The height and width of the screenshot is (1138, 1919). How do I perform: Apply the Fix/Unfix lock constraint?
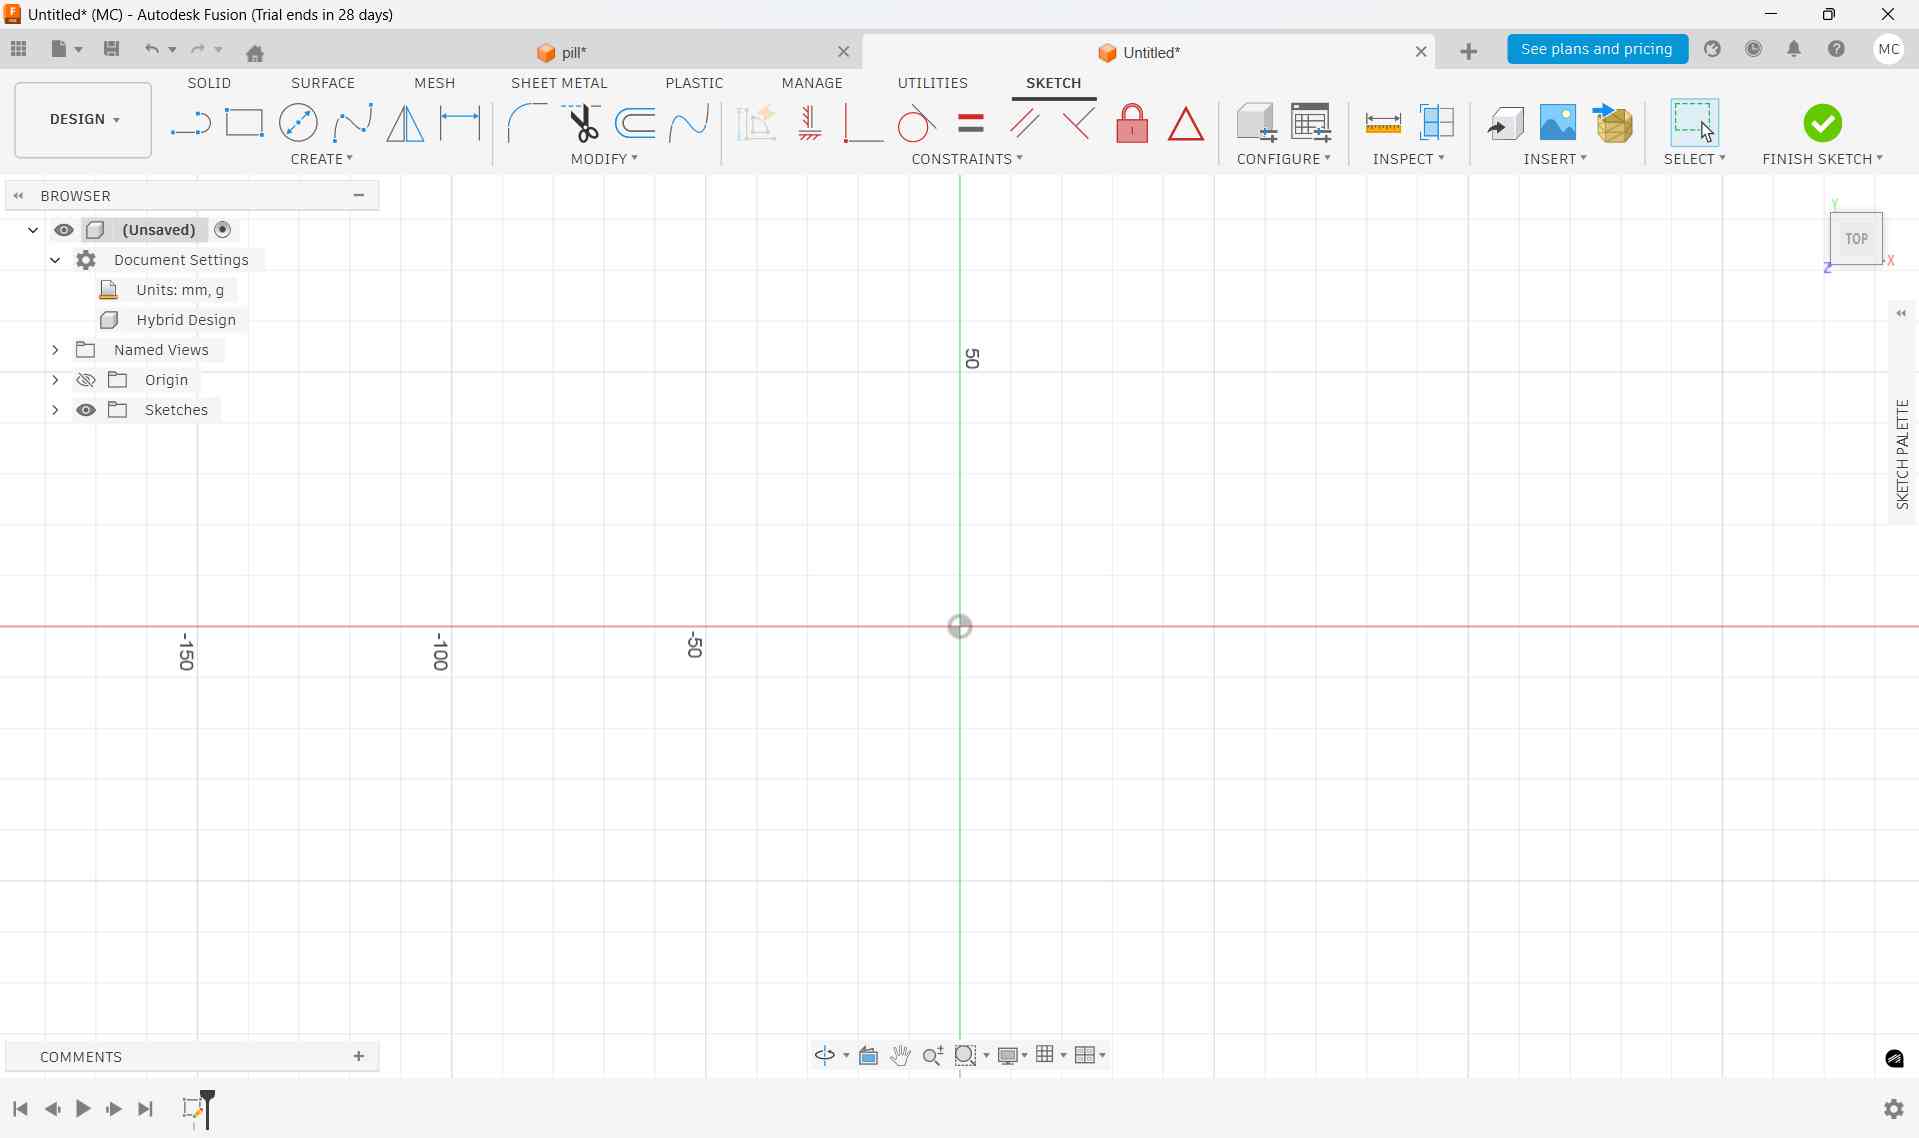click(1132, 123)
